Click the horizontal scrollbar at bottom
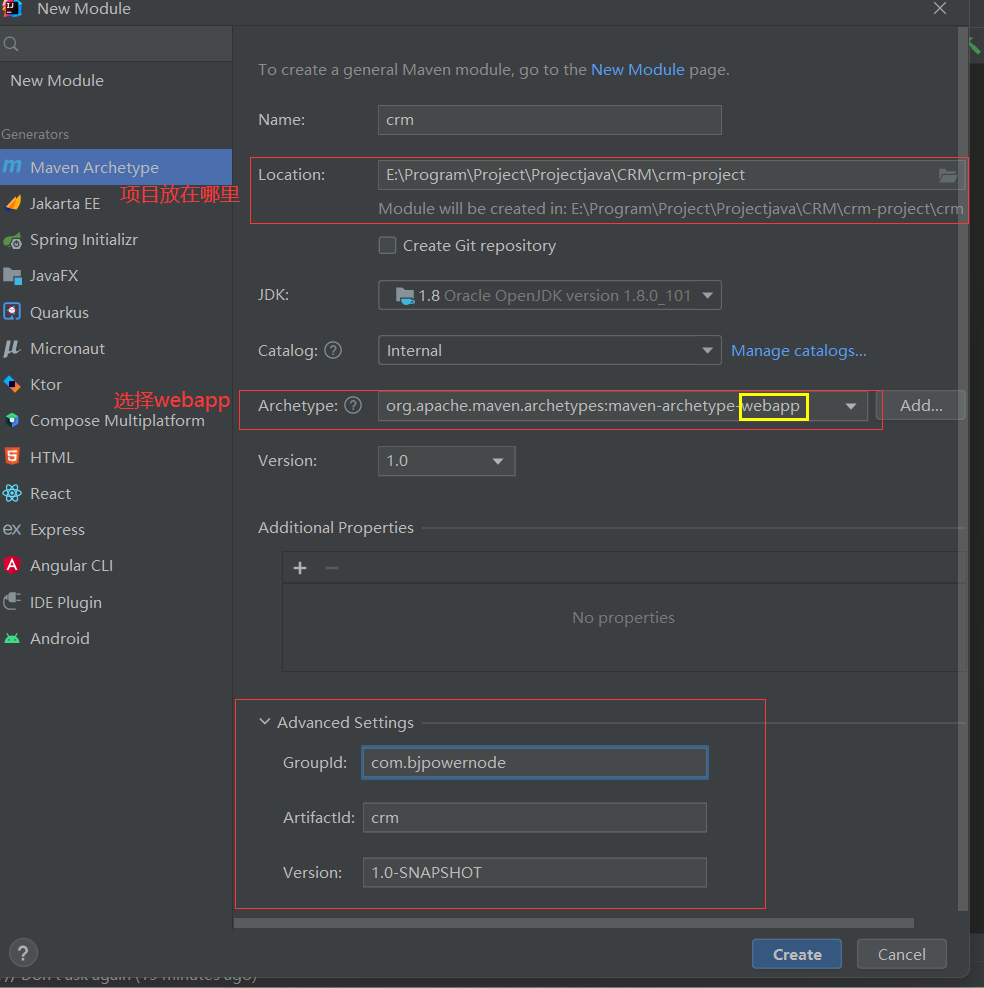This screenshot has width=984, height=988. point(574,923)
